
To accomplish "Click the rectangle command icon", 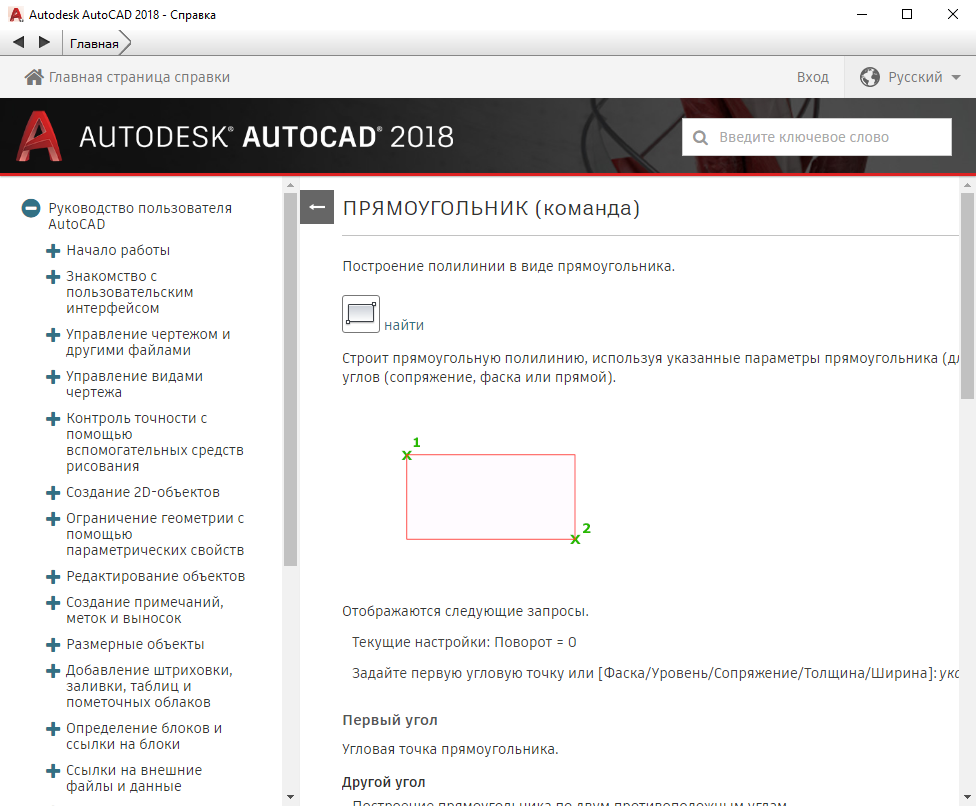I will click(361, 314).
